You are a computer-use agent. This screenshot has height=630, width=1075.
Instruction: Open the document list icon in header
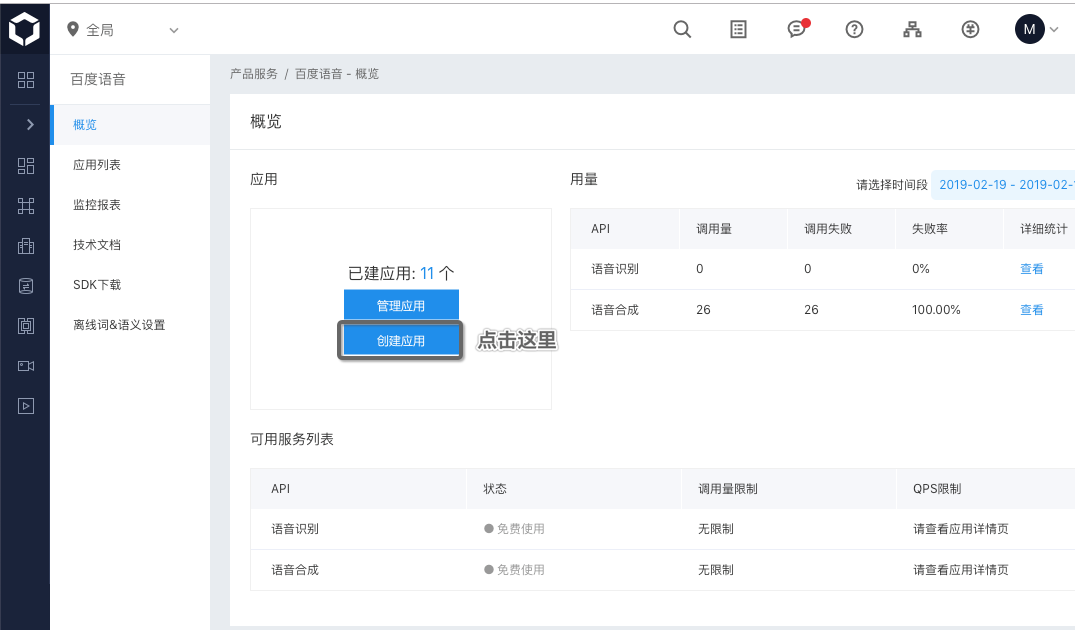point(738,29)
